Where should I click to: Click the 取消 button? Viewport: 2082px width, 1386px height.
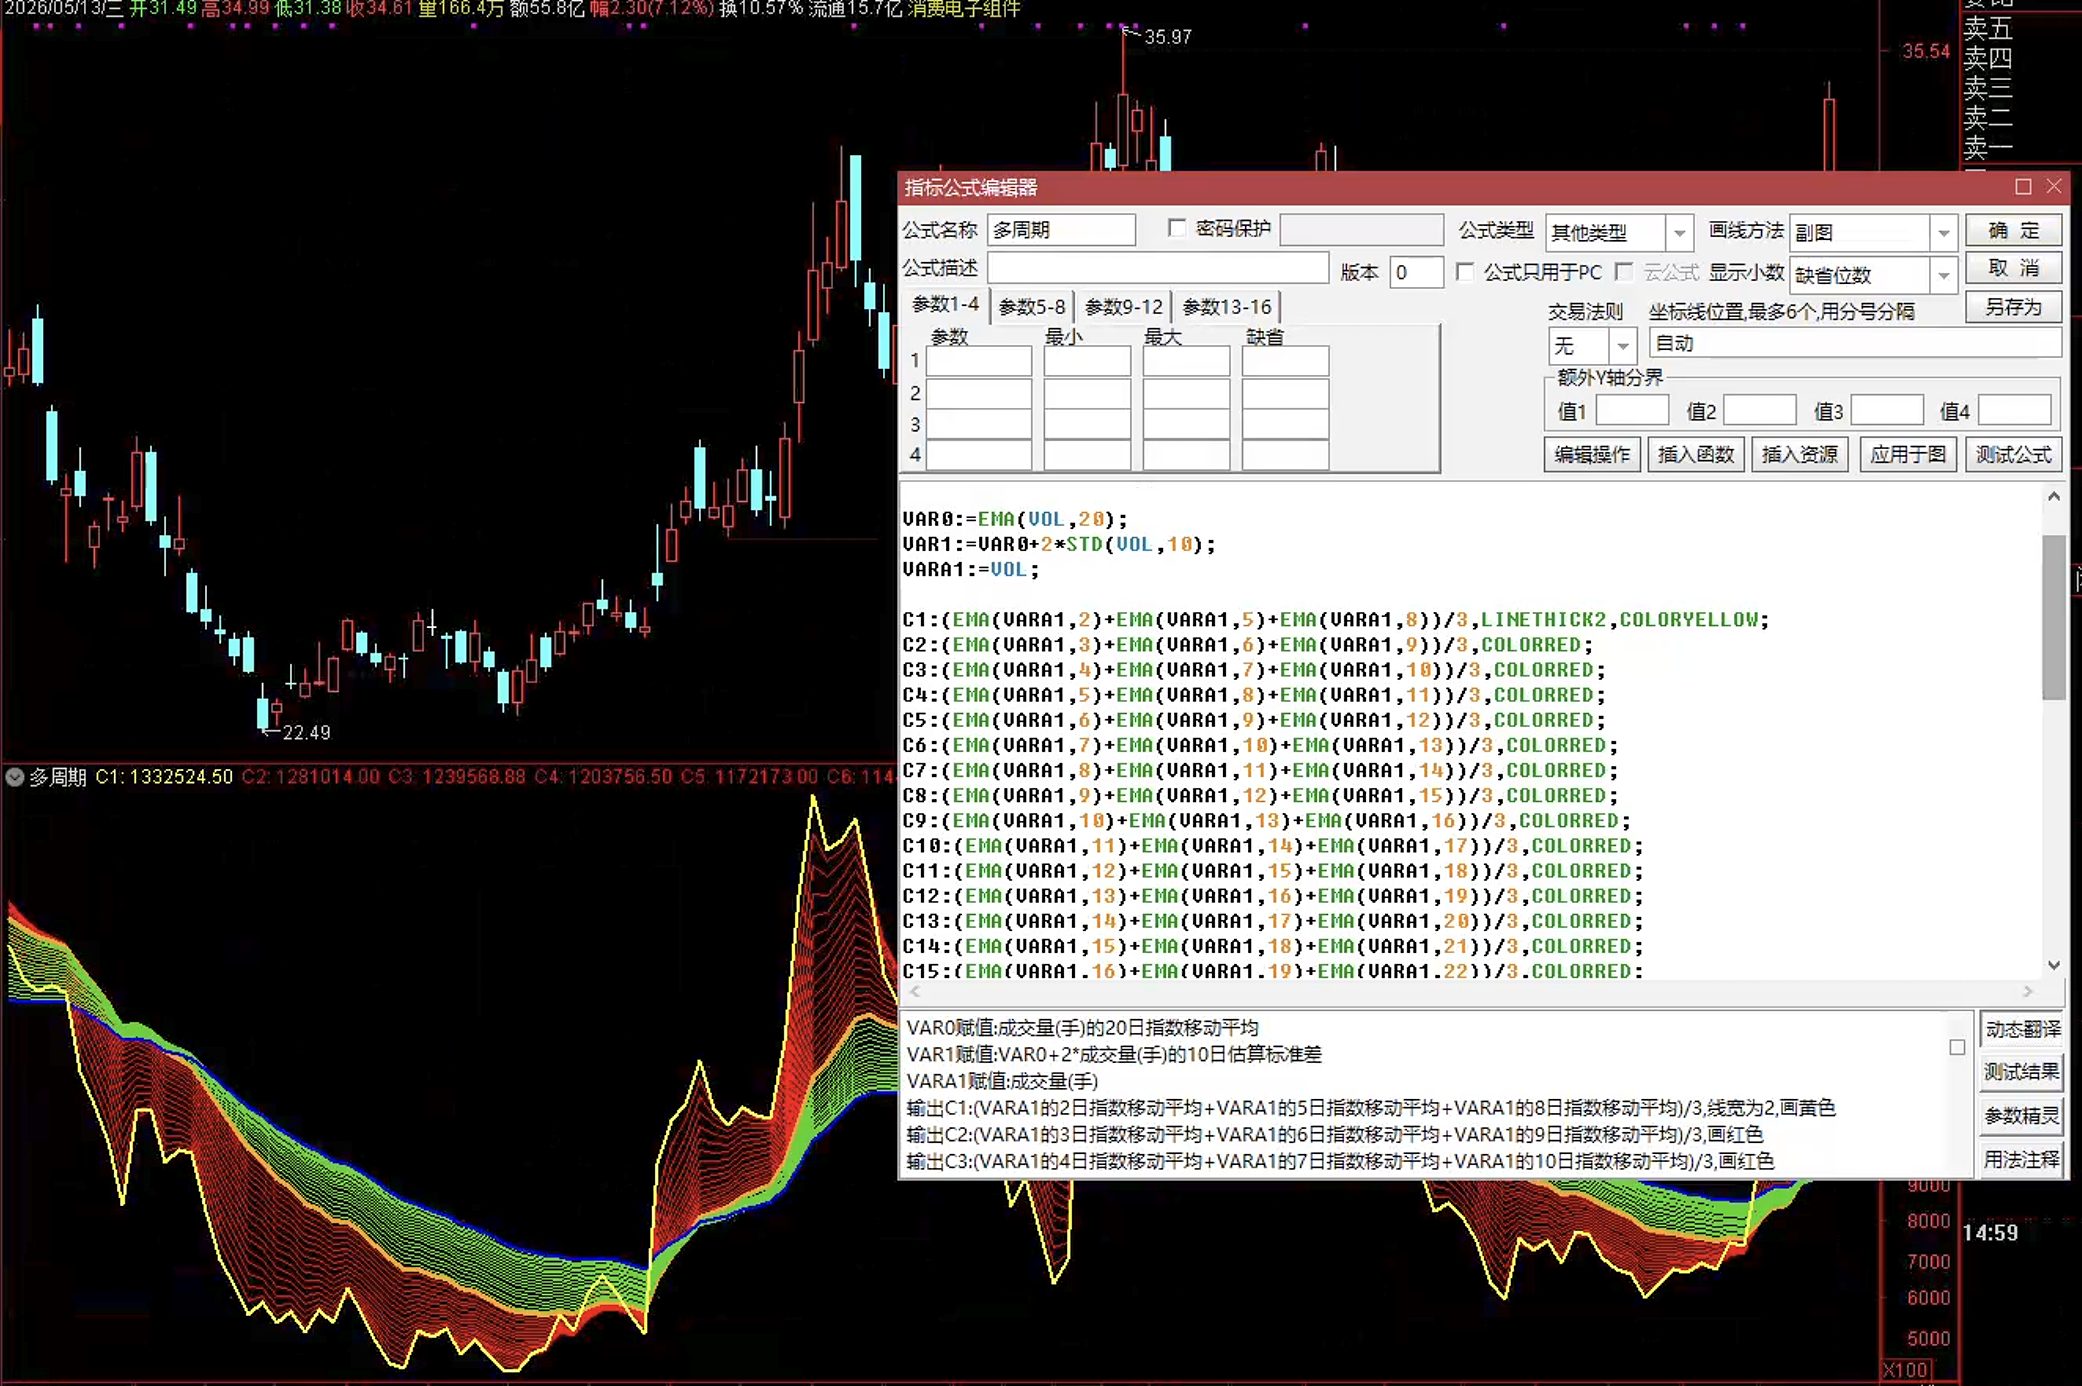(x=2013, y=268)
